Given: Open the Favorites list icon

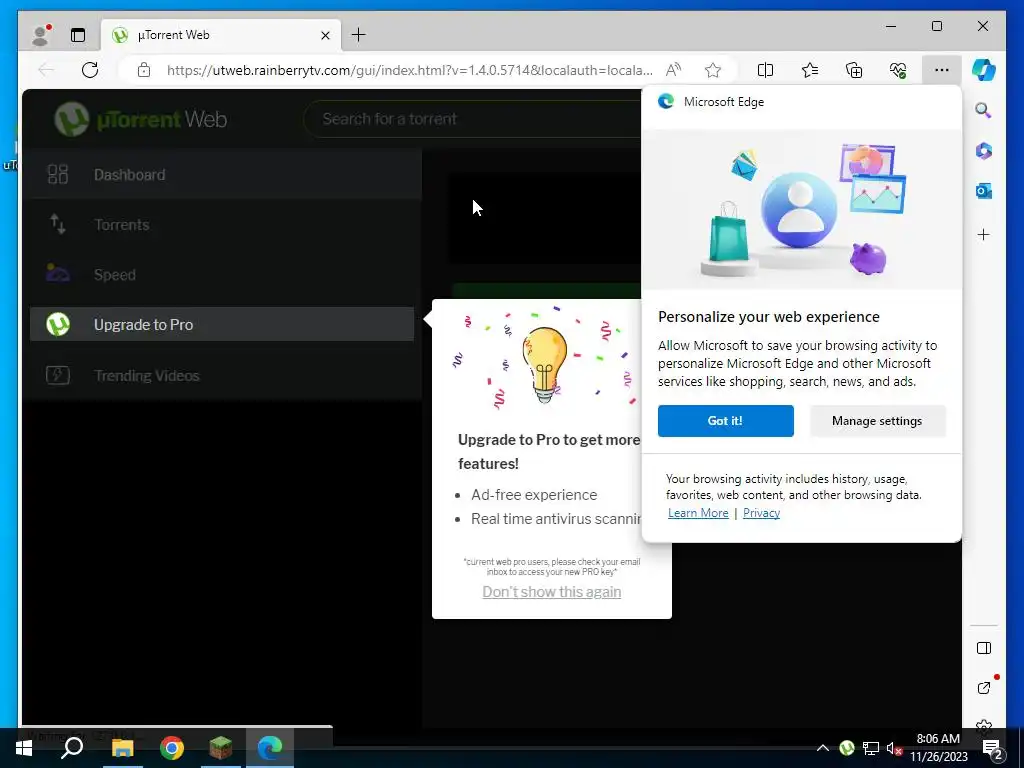Looking at the screenshot, I should pyautogui.click(x=810, y=70).
